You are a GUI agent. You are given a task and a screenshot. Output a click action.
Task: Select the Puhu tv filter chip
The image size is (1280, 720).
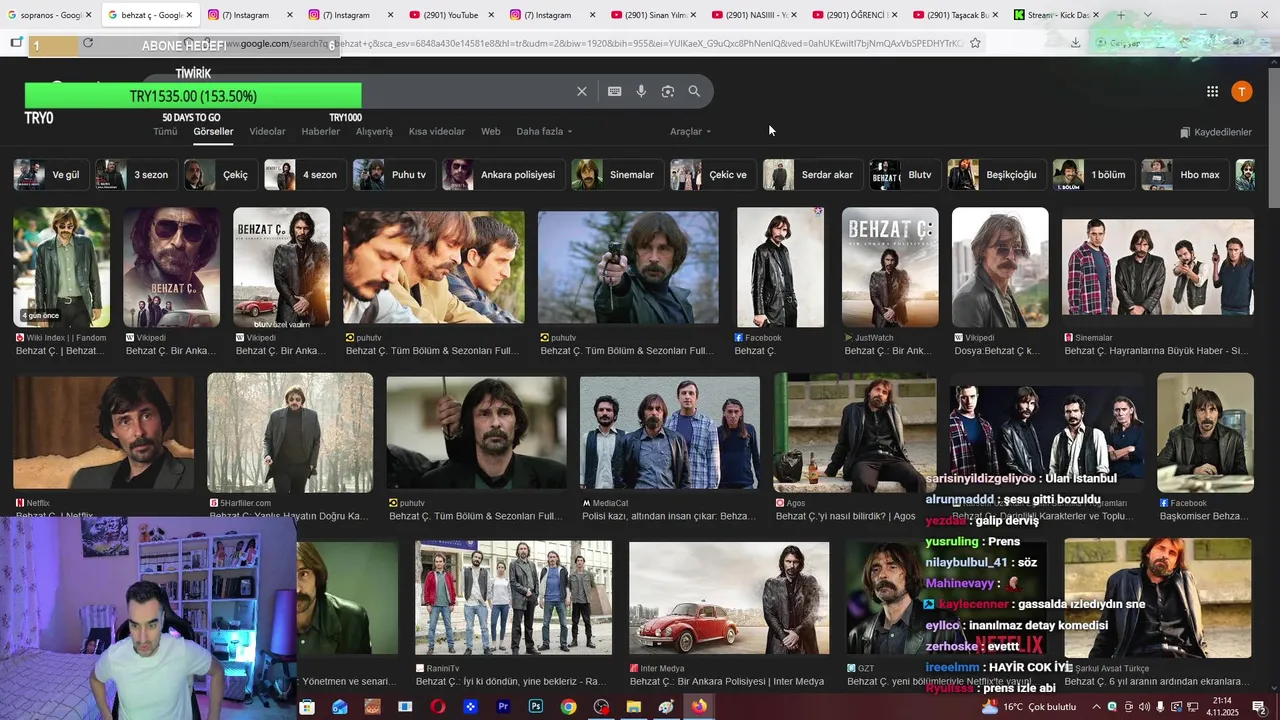coord(392,174)
